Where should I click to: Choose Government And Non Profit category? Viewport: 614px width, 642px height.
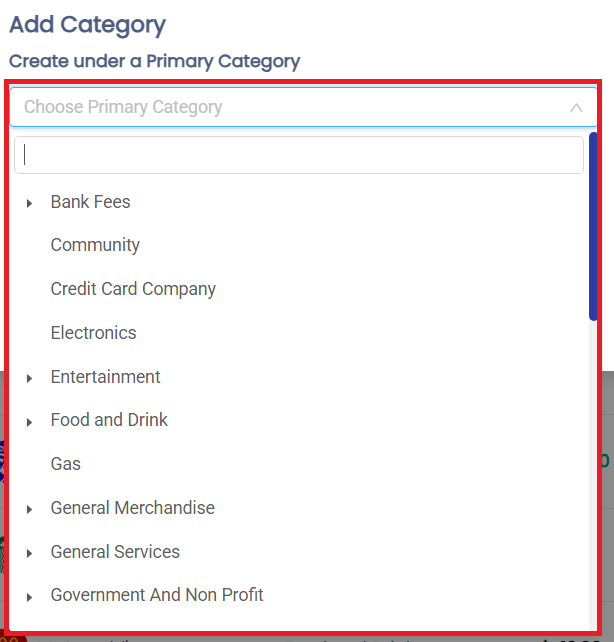point(157,595)
